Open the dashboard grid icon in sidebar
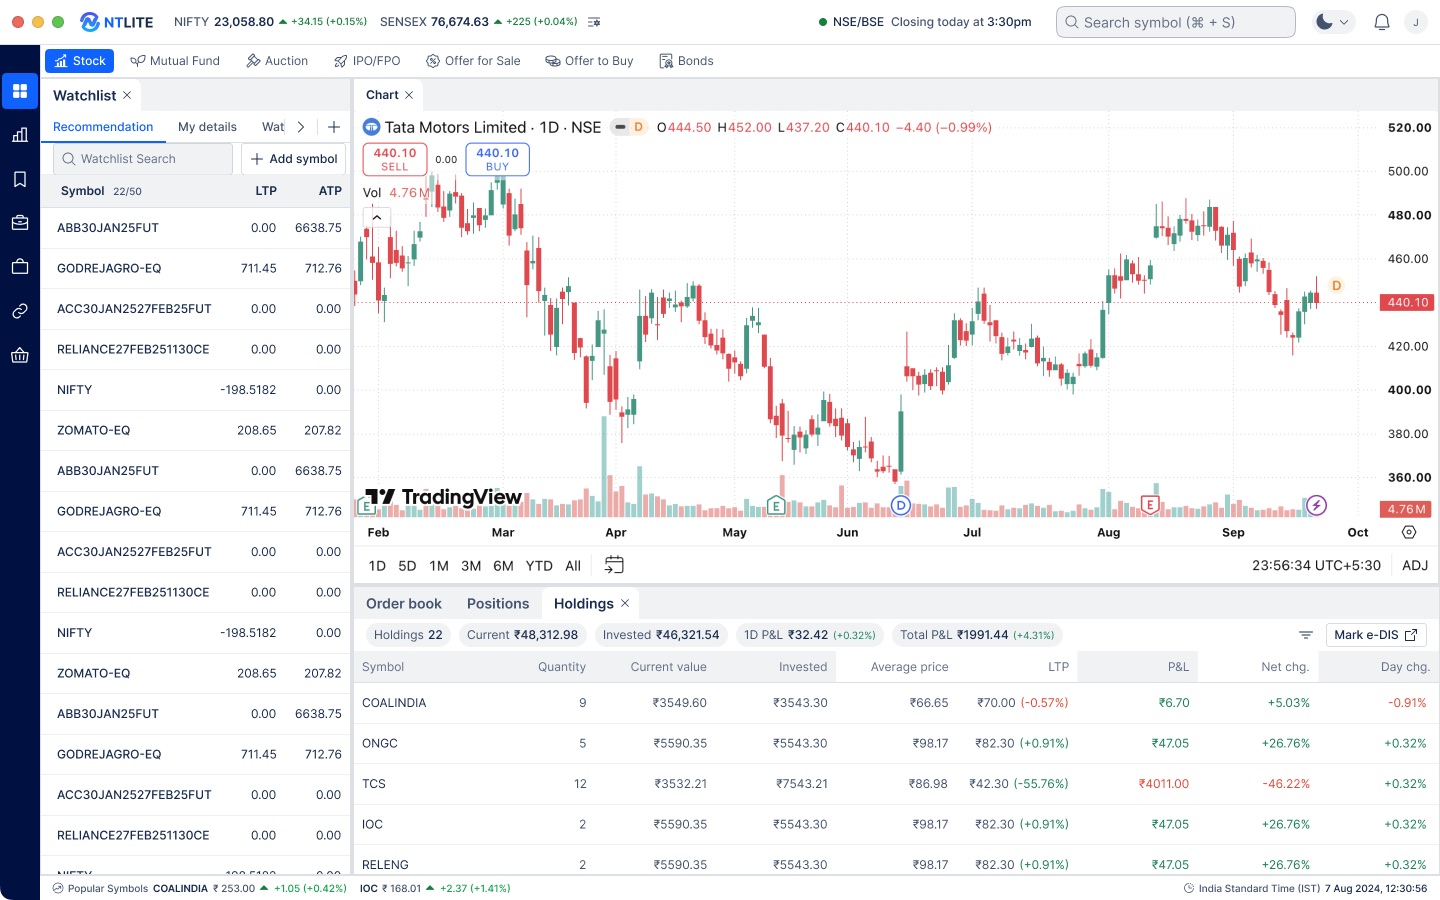Image resolution: width=1440 pixels, height=900 pixels. [20, 91]
